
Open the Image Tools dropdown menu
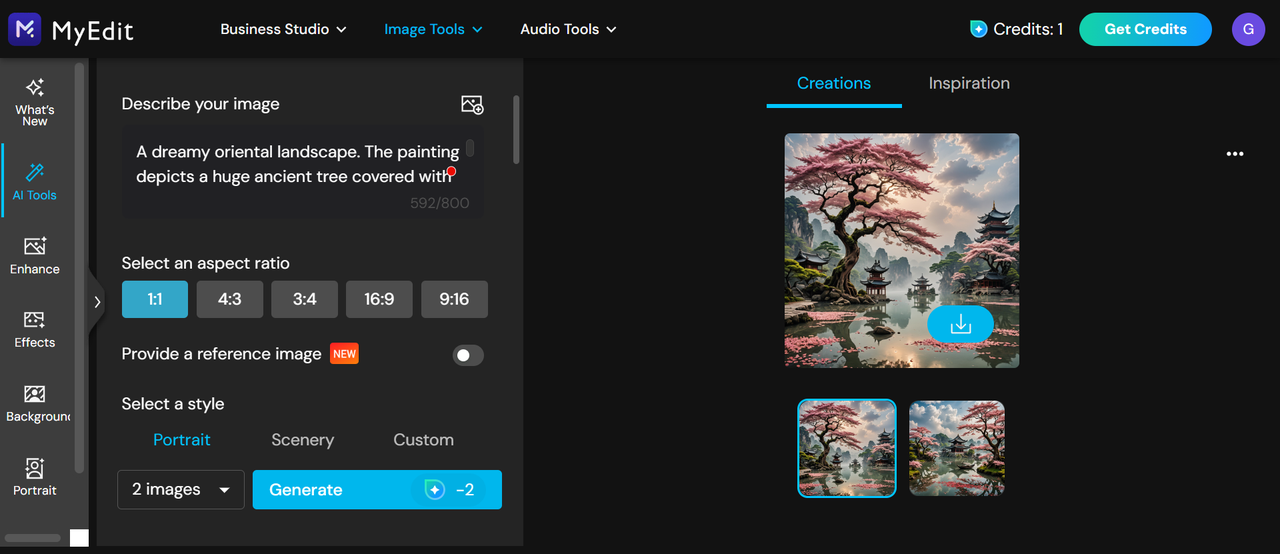tap(433, 29)
